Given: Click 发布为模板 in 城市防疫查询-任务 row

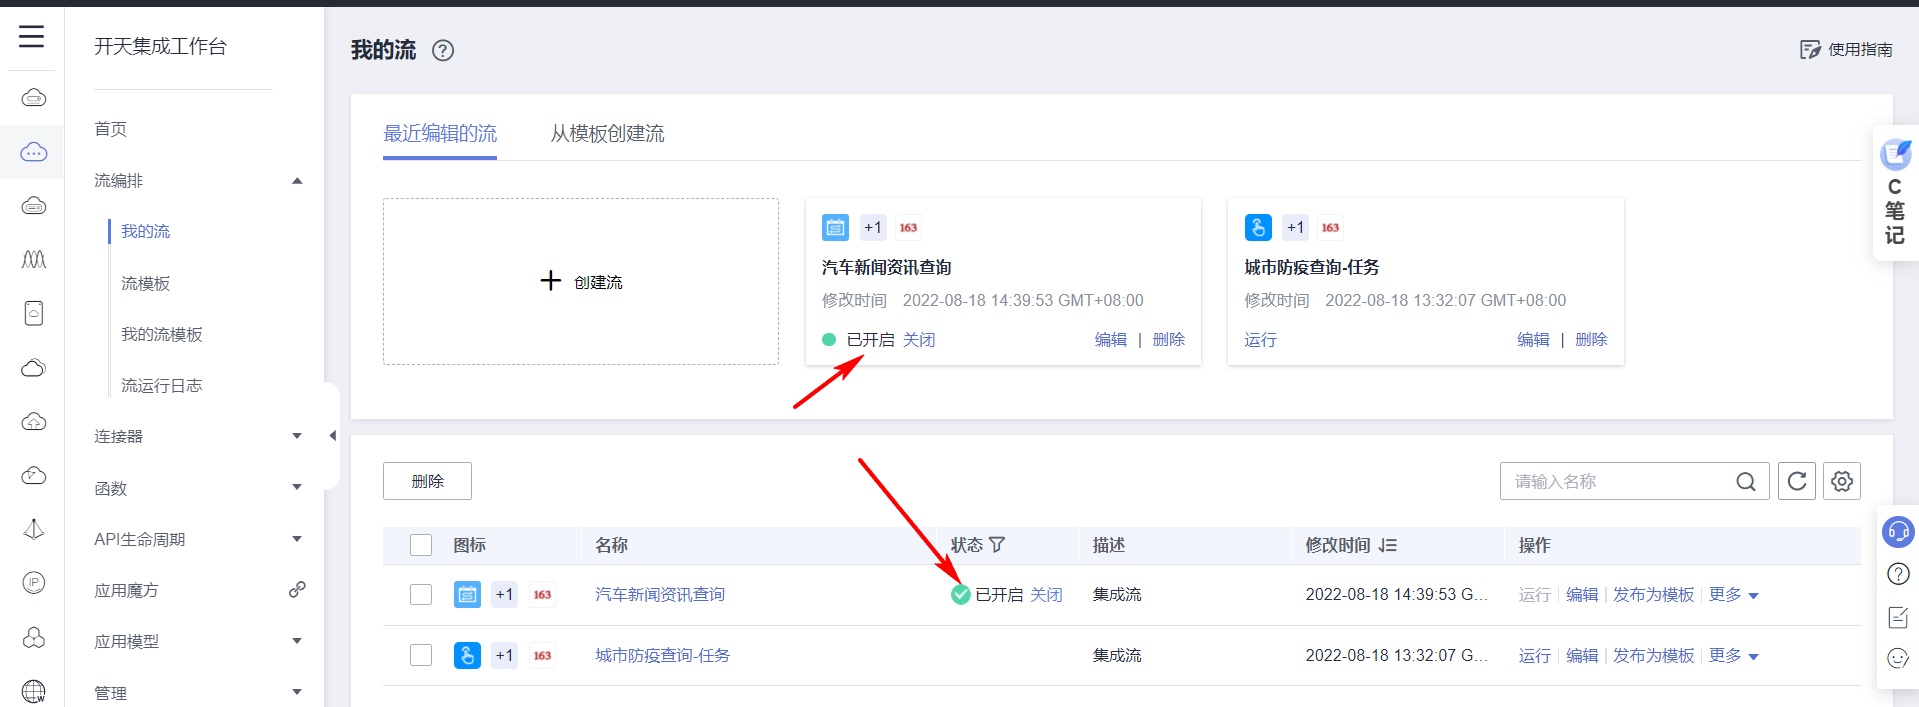Looking at the screenshot, I should (1654, 656).
